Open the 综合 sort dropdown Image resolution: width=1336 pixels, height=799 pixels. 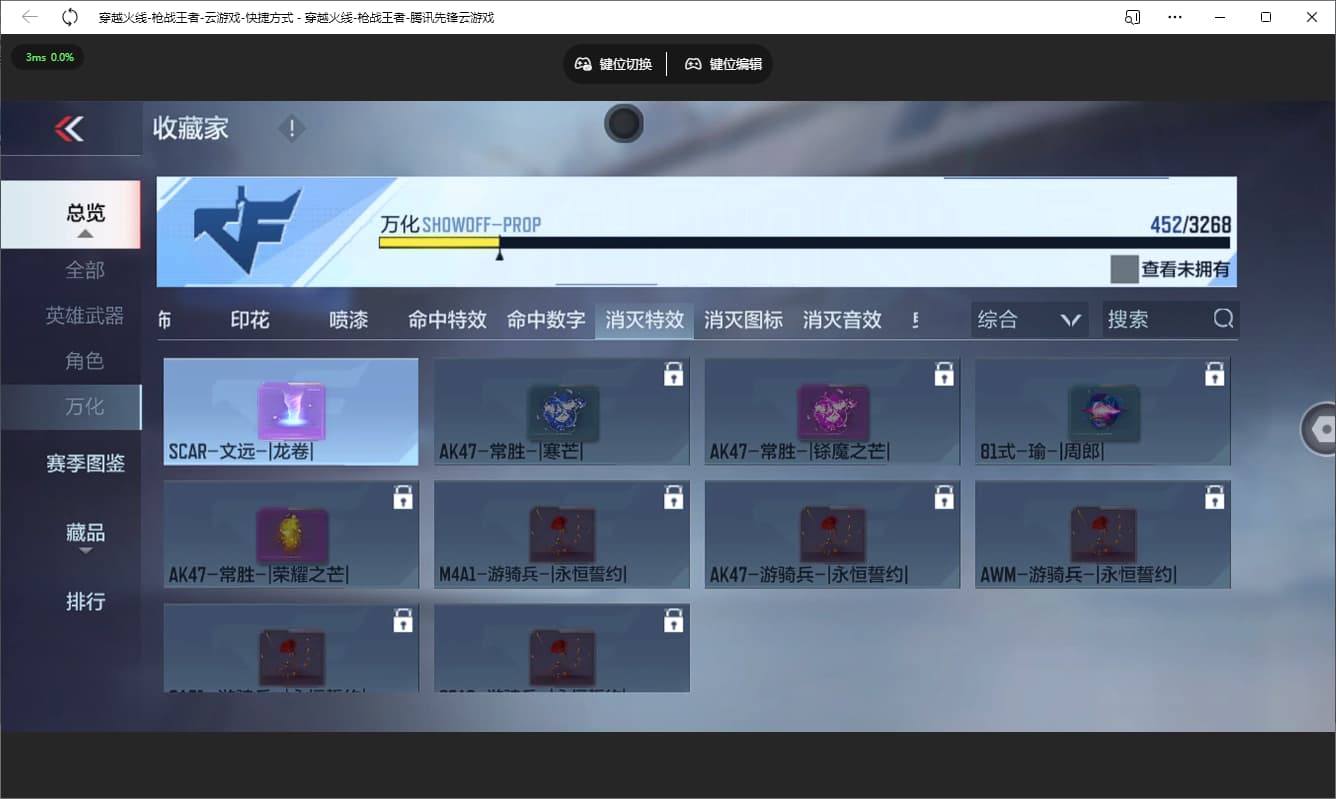[1029, 318]
